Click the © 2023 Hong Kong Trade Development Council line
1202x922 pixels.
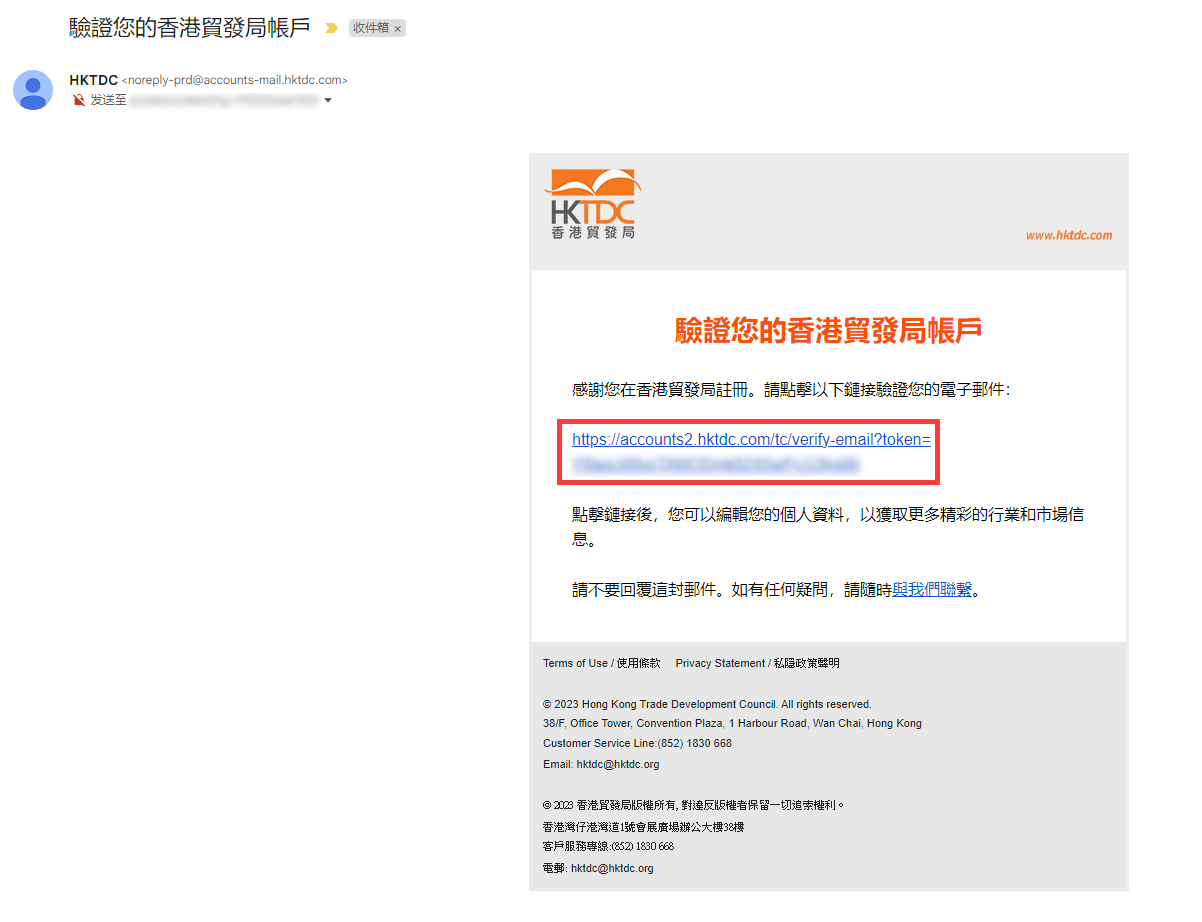(x=707, y=704)
